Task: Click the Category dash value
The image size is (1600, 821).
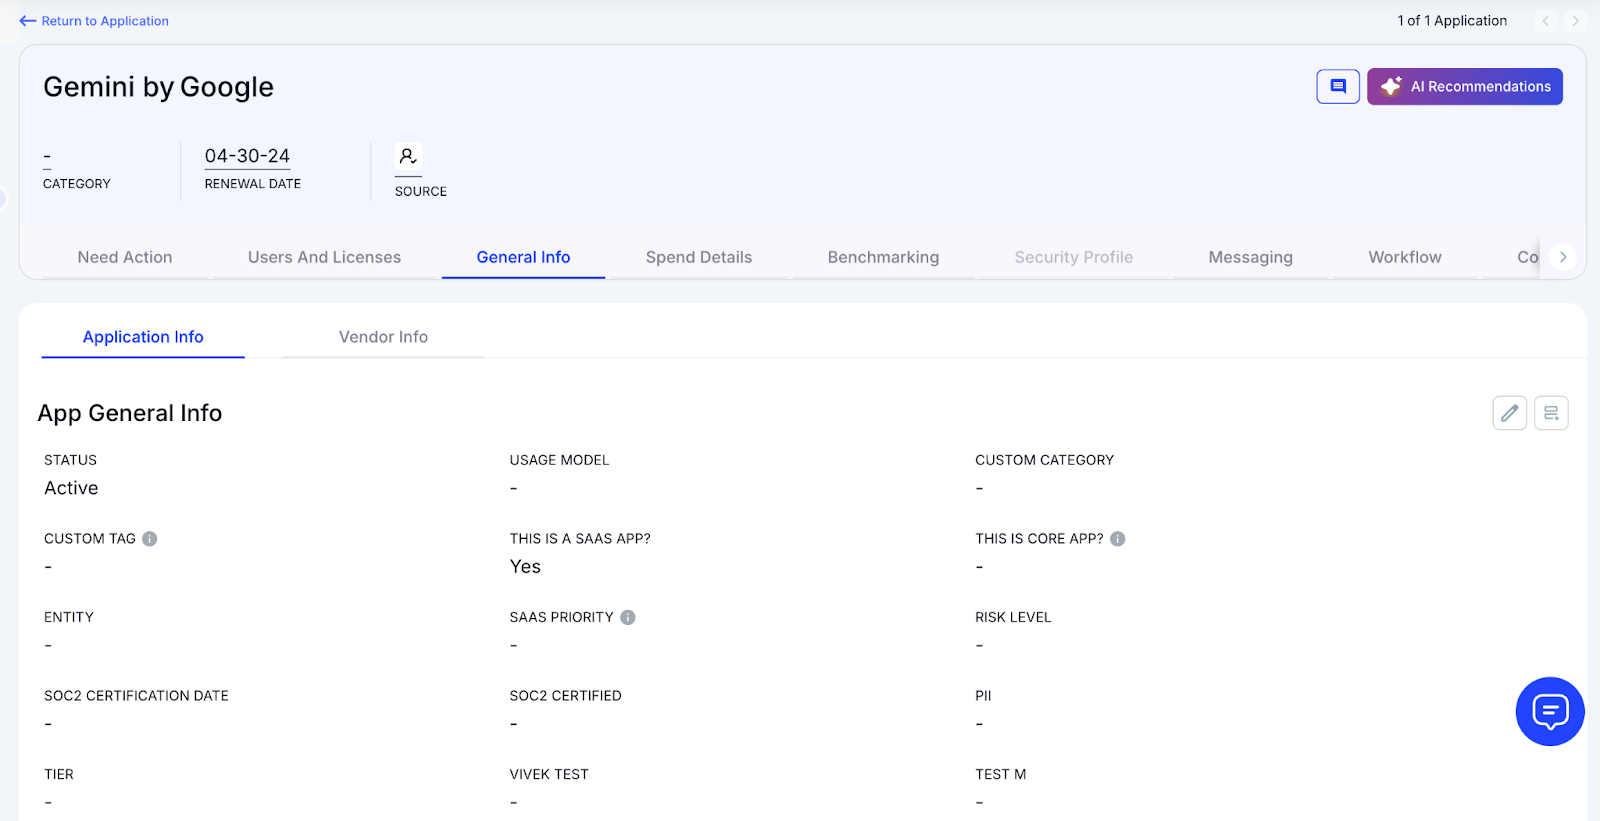Action: point(47,157)
